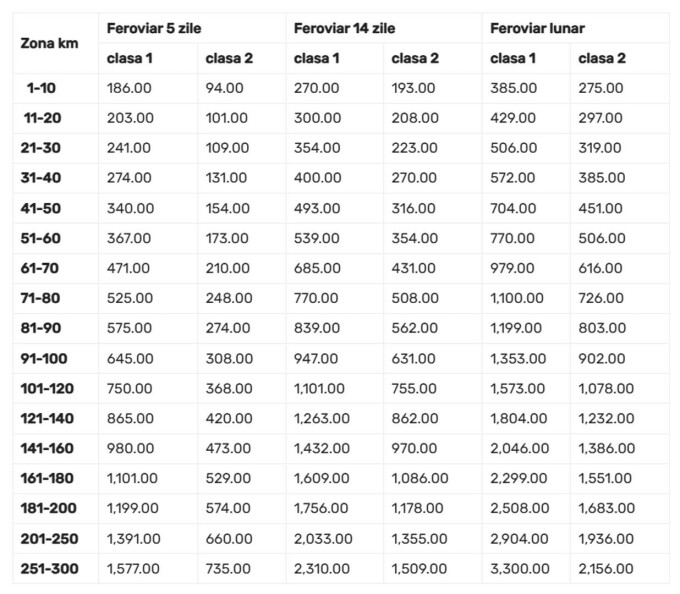Select the 94.00 price cell
The width and height of the screenshot is (680, 594).
click(x=224, y=88)
